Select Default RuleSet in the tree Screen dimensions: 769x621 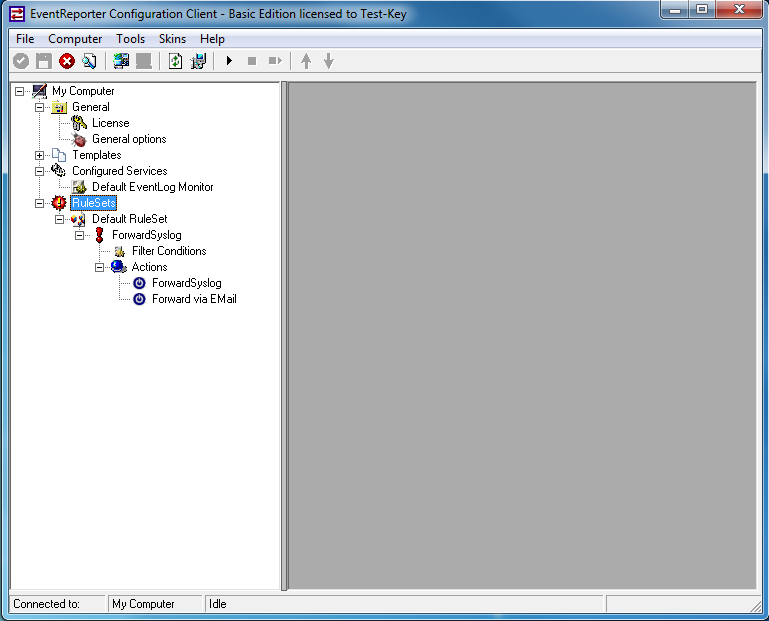coord(129,219)
